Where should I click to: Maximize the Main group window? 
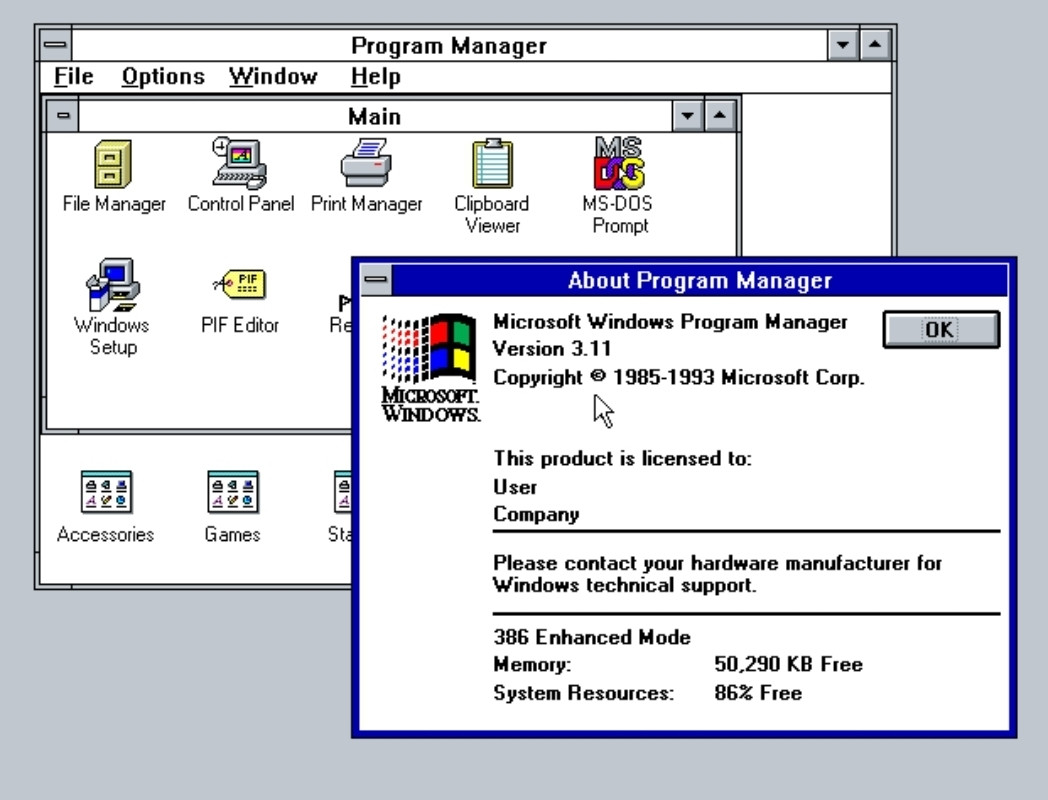pyautogui.click(x=720, y=116)
